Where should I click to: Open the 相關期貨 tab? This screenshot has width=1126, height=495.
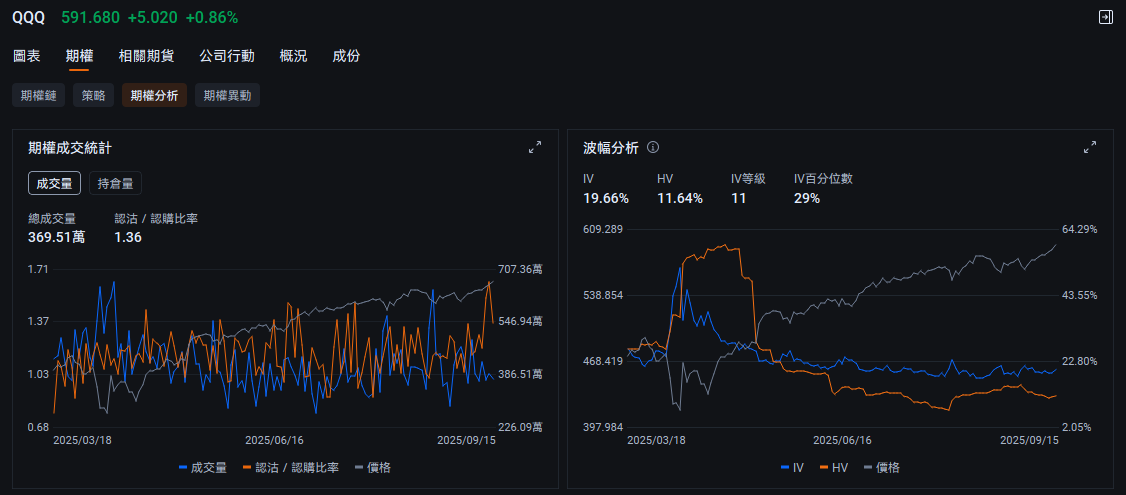point(146,56)
